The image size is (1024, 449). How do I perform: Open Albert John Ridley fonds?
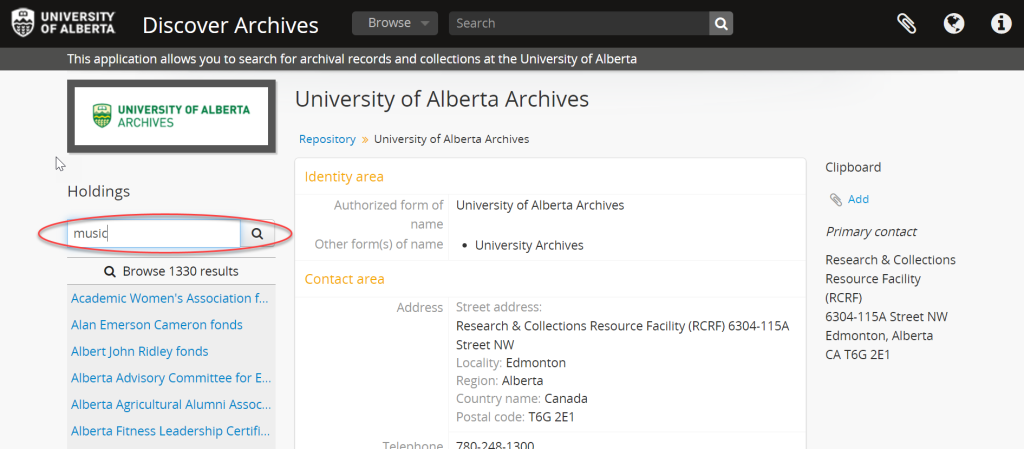[x=140, y=352]
